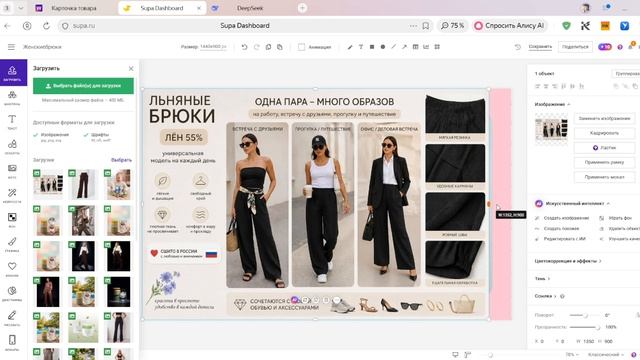The image size is (640, 360).
Task: Open the Text (Текст) sidebar section
Action: (12, 122)
